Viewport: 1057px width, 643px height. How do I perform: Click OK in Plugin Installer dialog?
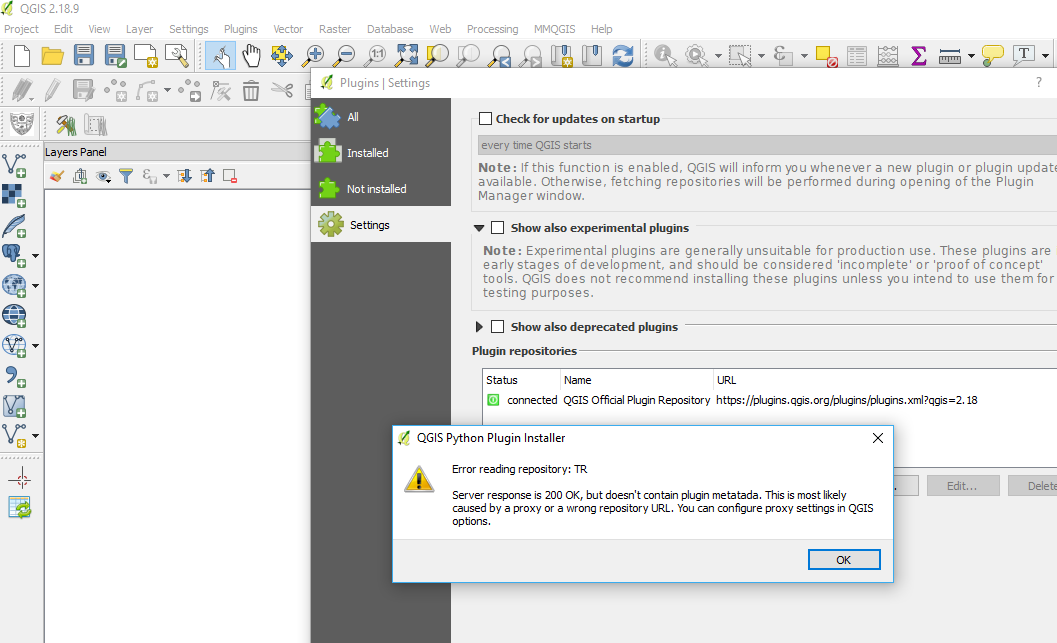844,559
